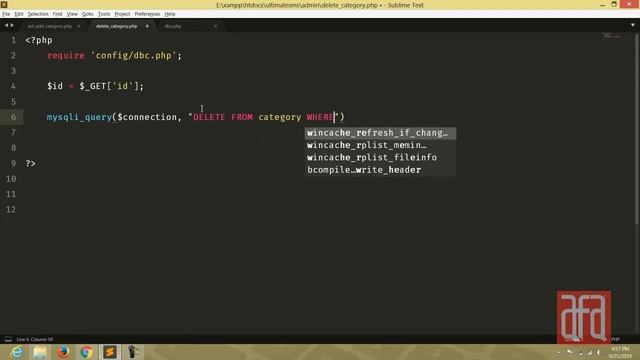Go to next tab with right arrow
This screenshot has width=640, height=360.
pyautogui.click(x=12, y=25)
